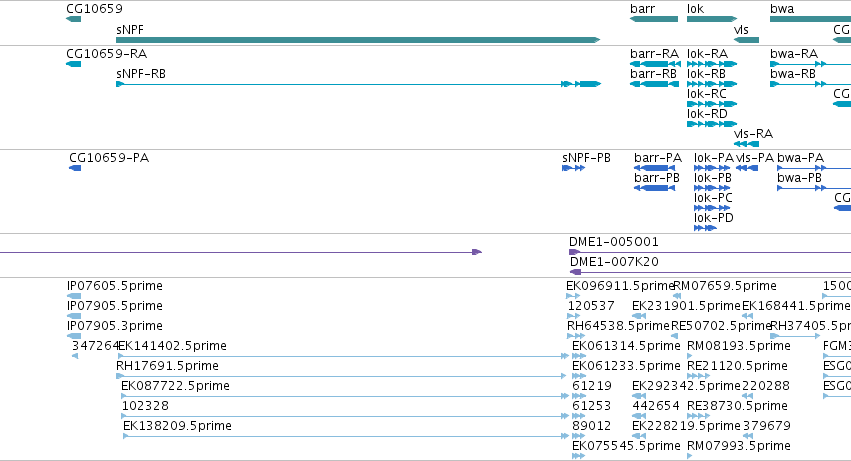851x461 pixels.
Task: Click the bwa-RA transcript label
Action: [x=794, y=54]
